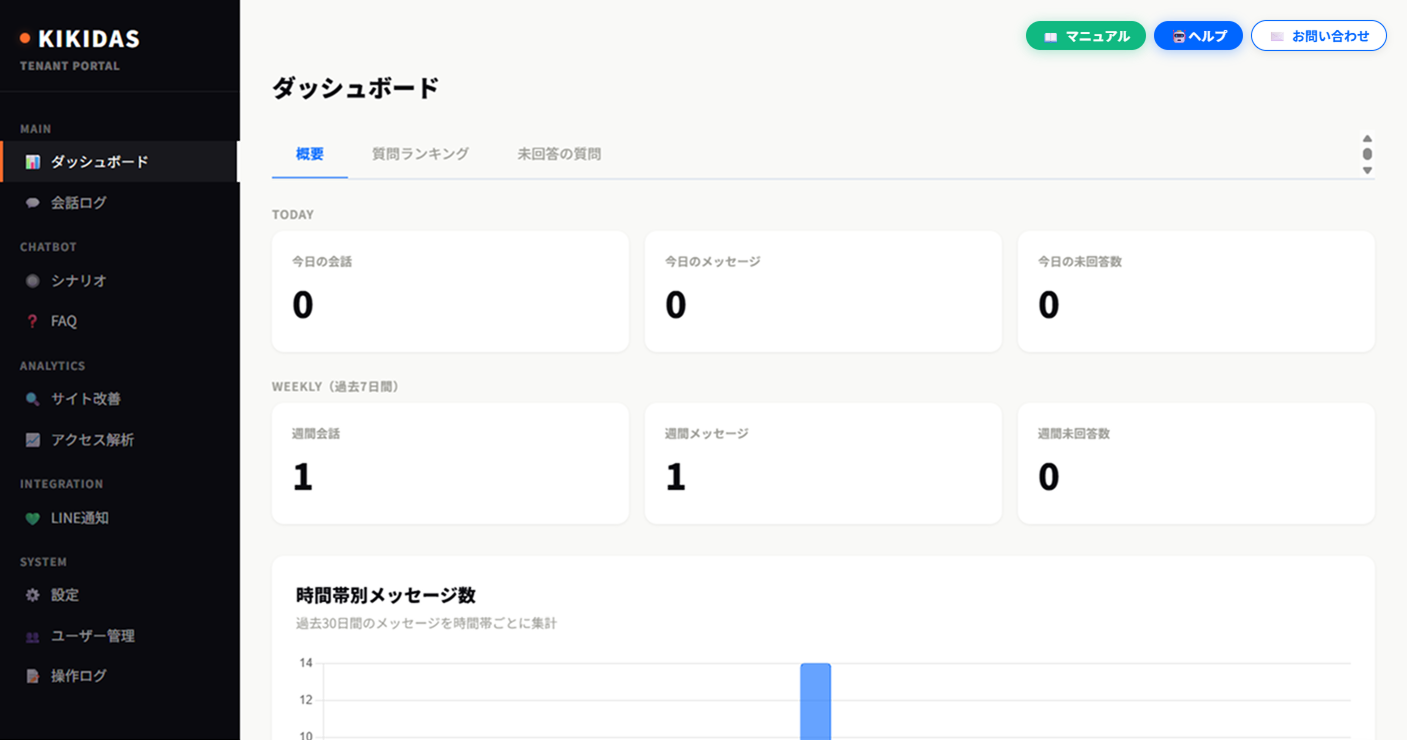The width and height of the screenshot is (1407, 740).
Task: Open the FAQ sidebar item
Action: point(119,321)
